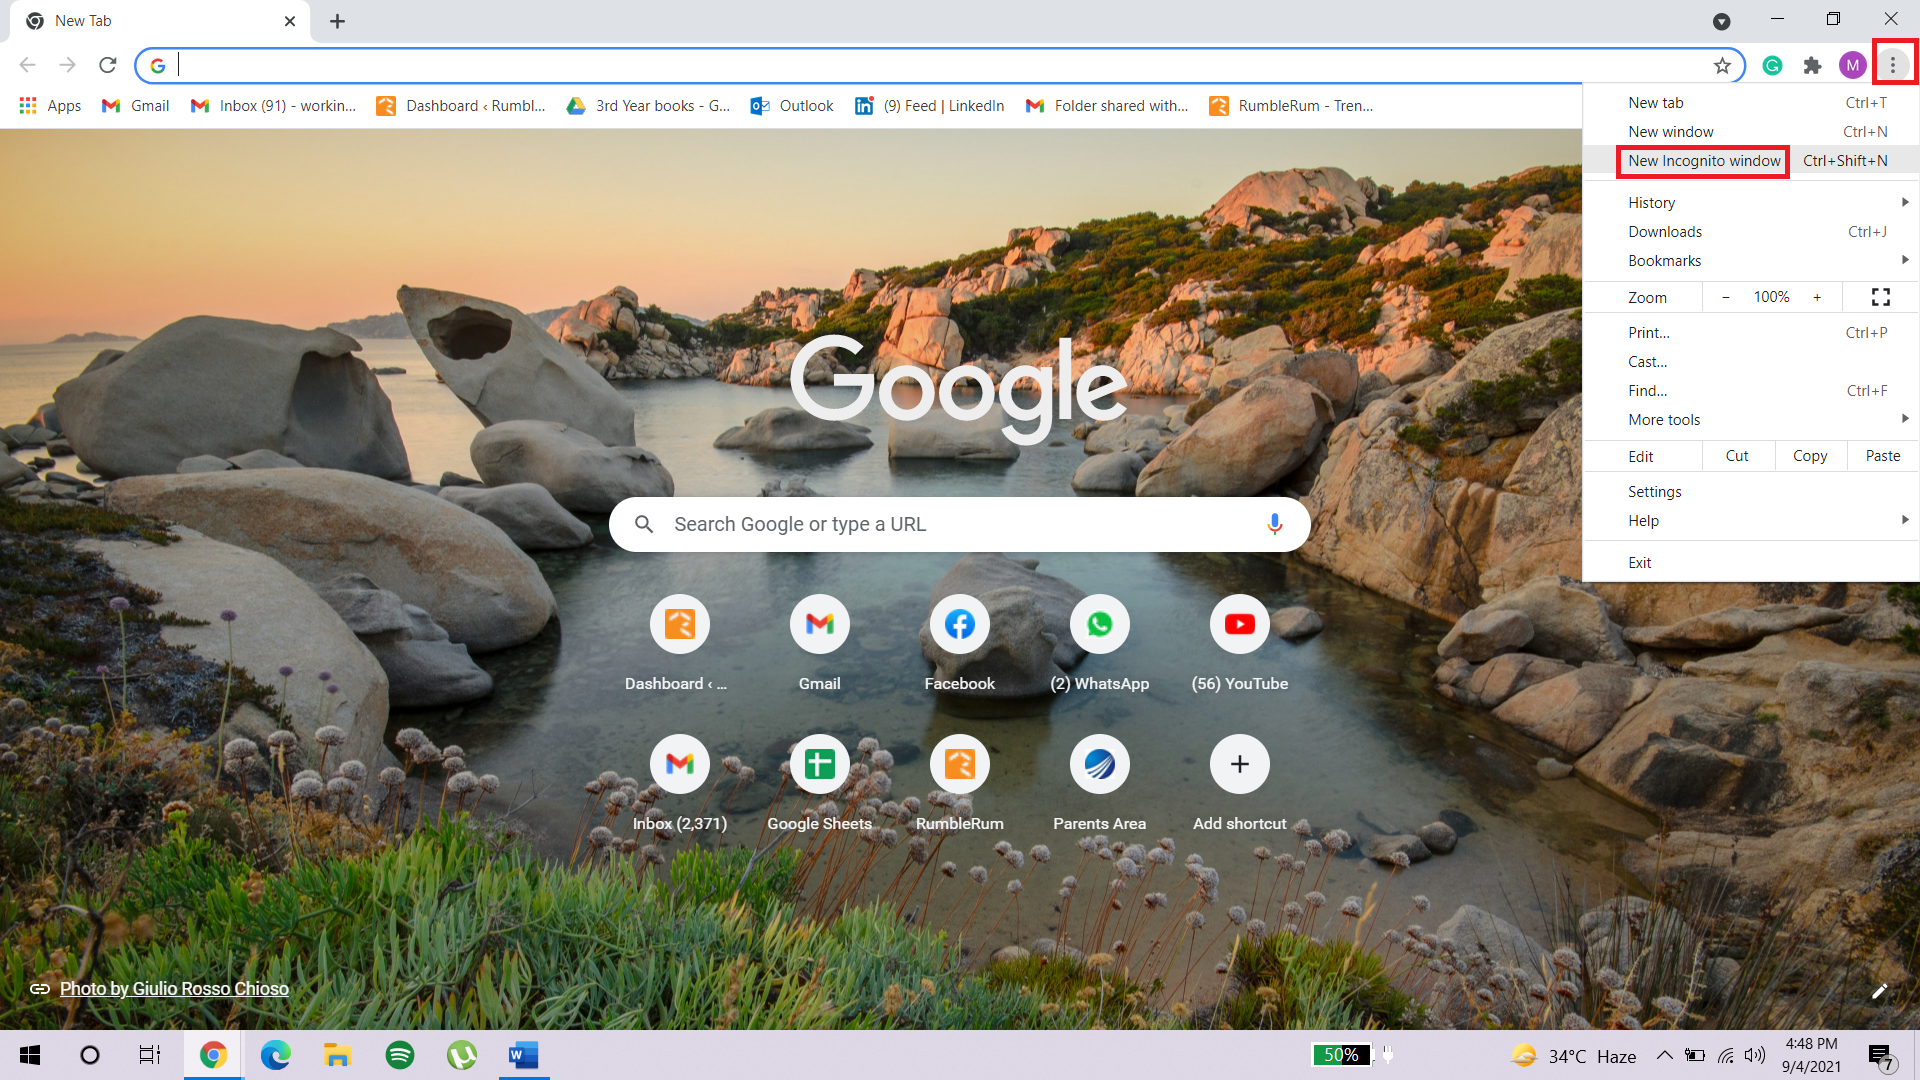Open the profile avatar M
The width and height of the screenshot is (1920, 1080).
tap(1852, 66)
